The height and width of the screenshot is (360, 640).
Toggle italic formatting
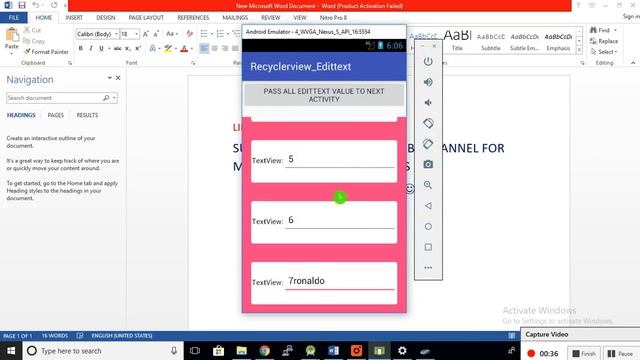coord(91,49)
